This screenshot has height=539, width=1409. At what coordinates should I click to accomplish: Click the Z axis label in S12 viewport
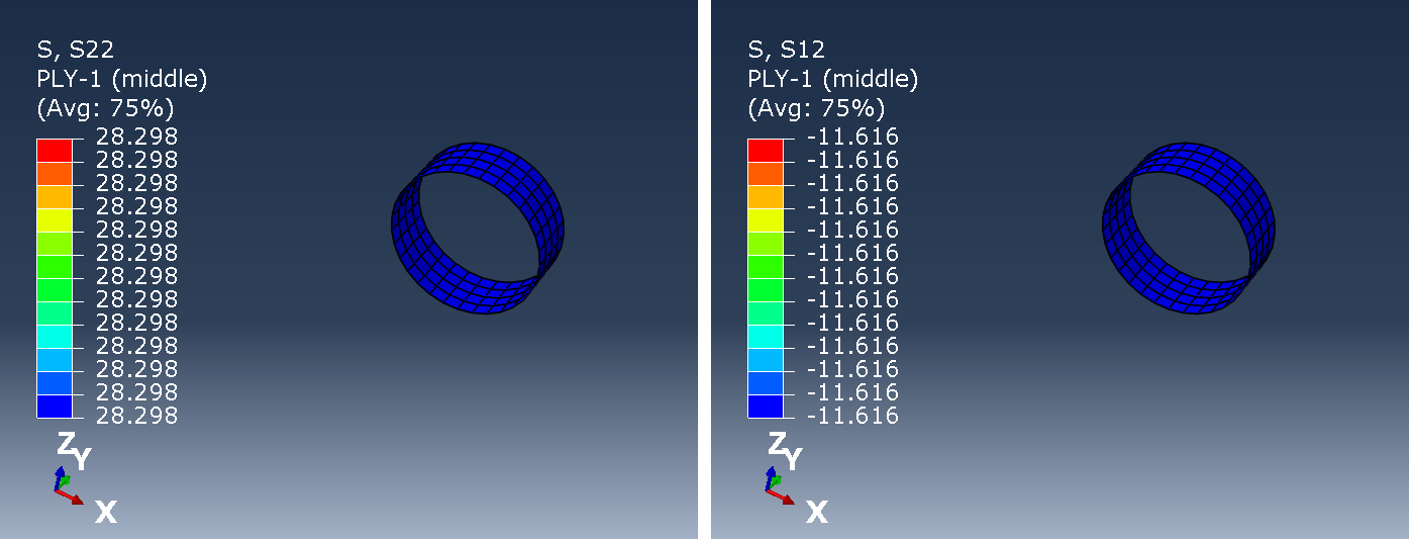tap(777, 444)
